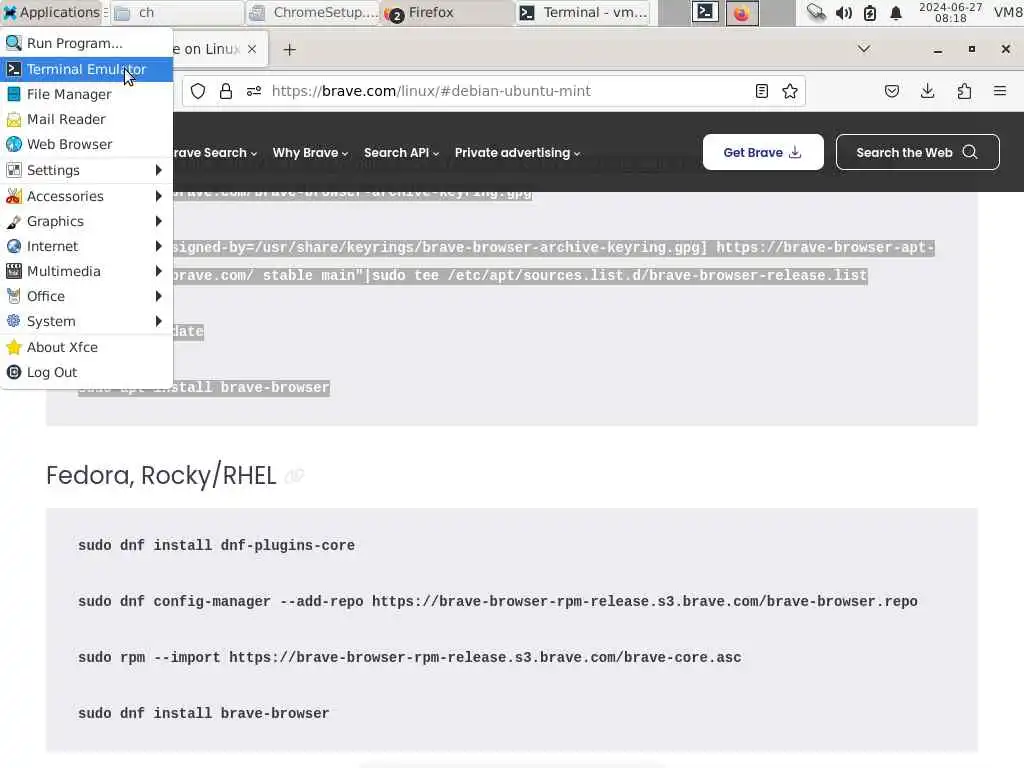
Task: Switch to the ChromeSetup taskbar window
Action: [312, 12]
